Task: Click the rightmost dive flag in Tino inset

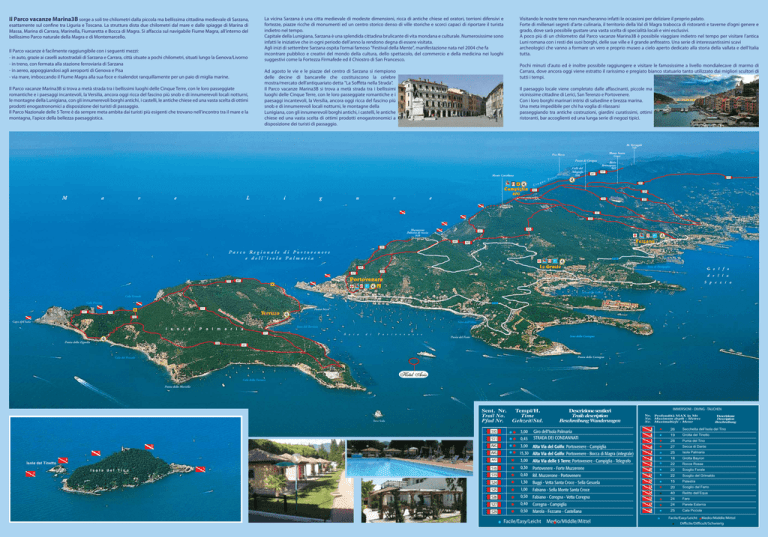Action: coord(200,469)
